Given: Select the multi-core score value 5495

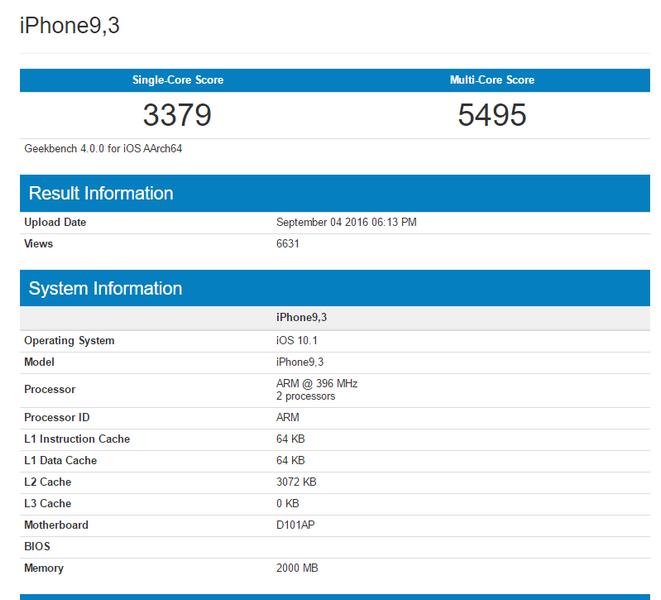Looking at the screenshot, I should pyautogui.click(x=492, y=115).
